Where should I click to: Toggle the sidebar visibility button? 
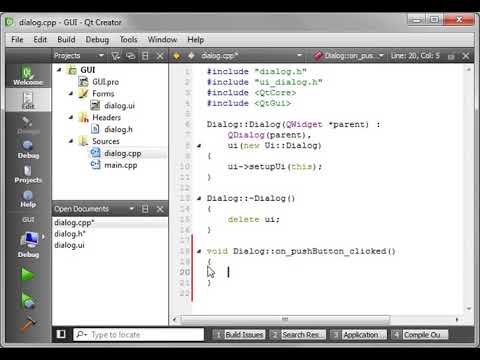(61, 334)
